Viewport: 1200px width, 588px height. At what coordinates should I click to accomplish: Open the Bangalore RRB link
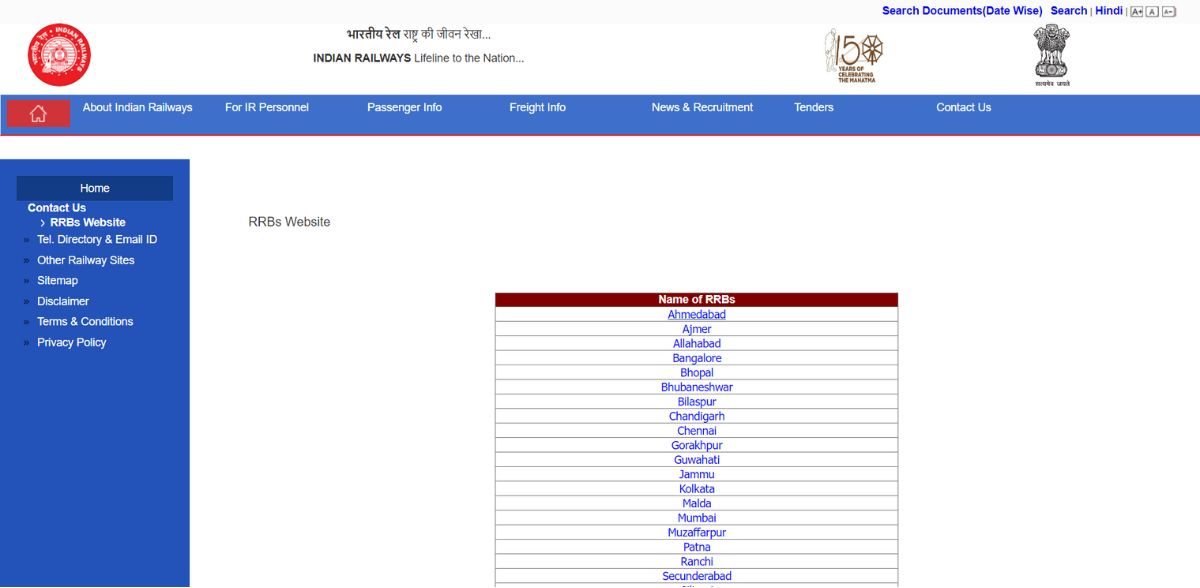(697, 358)
